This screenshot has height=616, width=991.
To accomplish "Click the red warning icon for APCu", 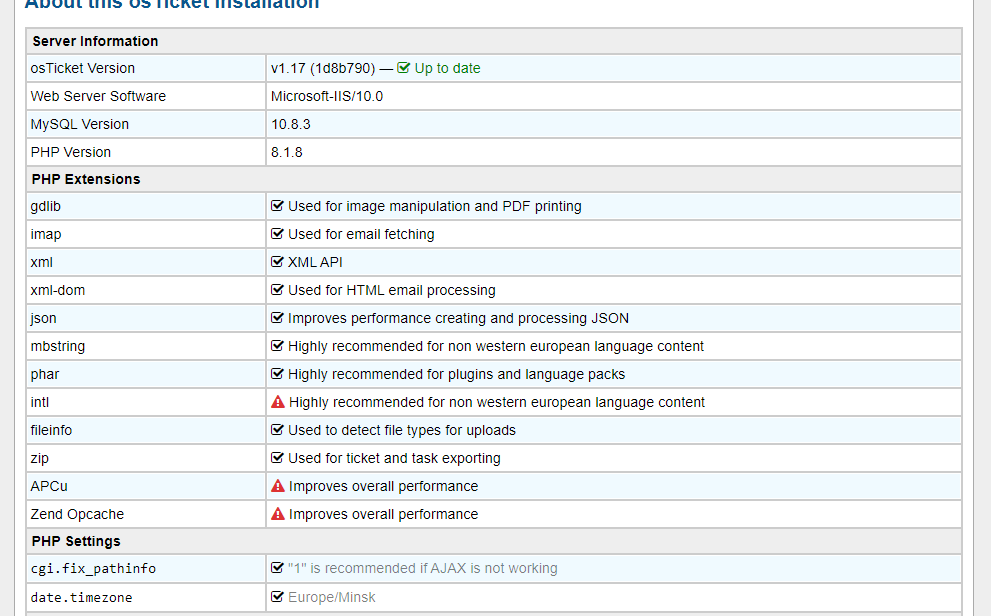I will click(277, 486).
